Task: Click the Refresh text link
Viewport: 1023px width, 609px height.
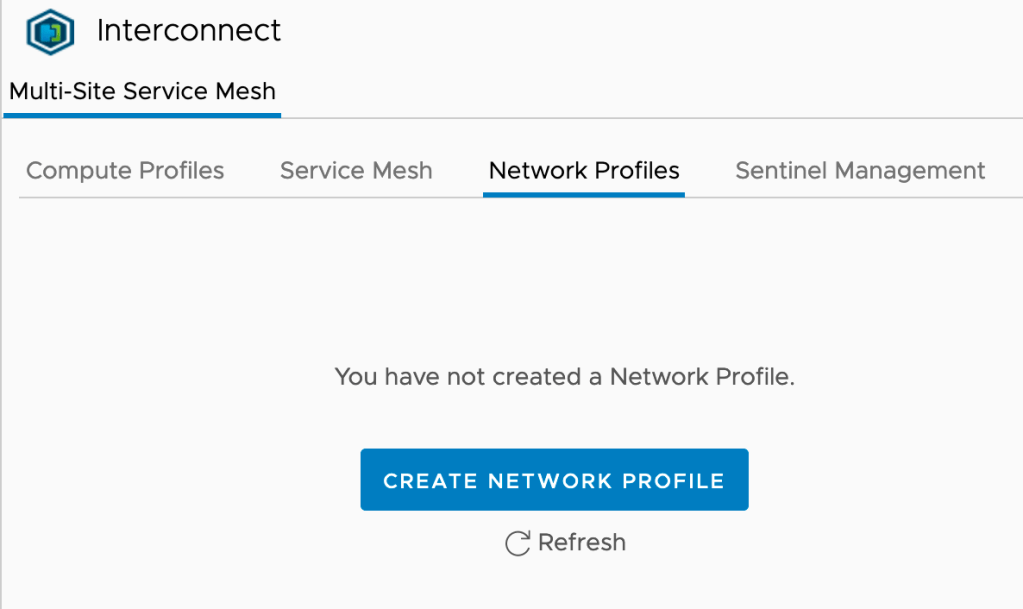Action: (581, 543)
